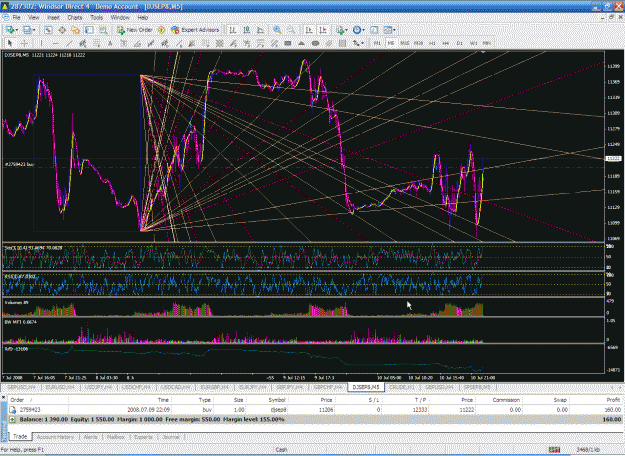Image resolution: width=625 pixels, height=456 pixels.
Task: Select the Triangle shape tool
Action: (301, 43)
